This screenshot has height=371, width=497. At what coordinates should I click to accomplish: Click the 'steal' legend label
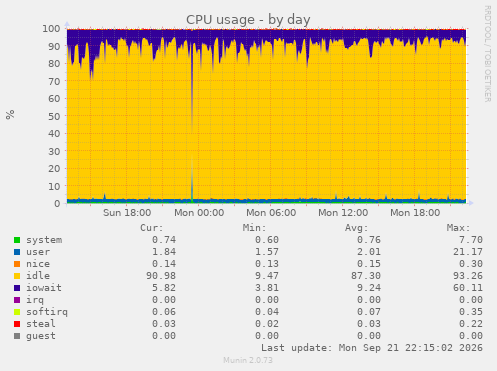point(41,324)
